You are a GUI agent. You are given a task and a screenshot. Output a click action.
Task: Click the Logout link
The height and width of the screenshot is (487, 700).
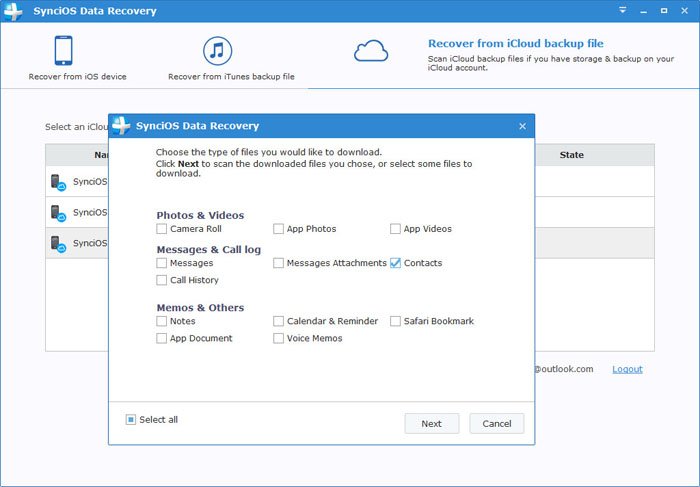627,369
